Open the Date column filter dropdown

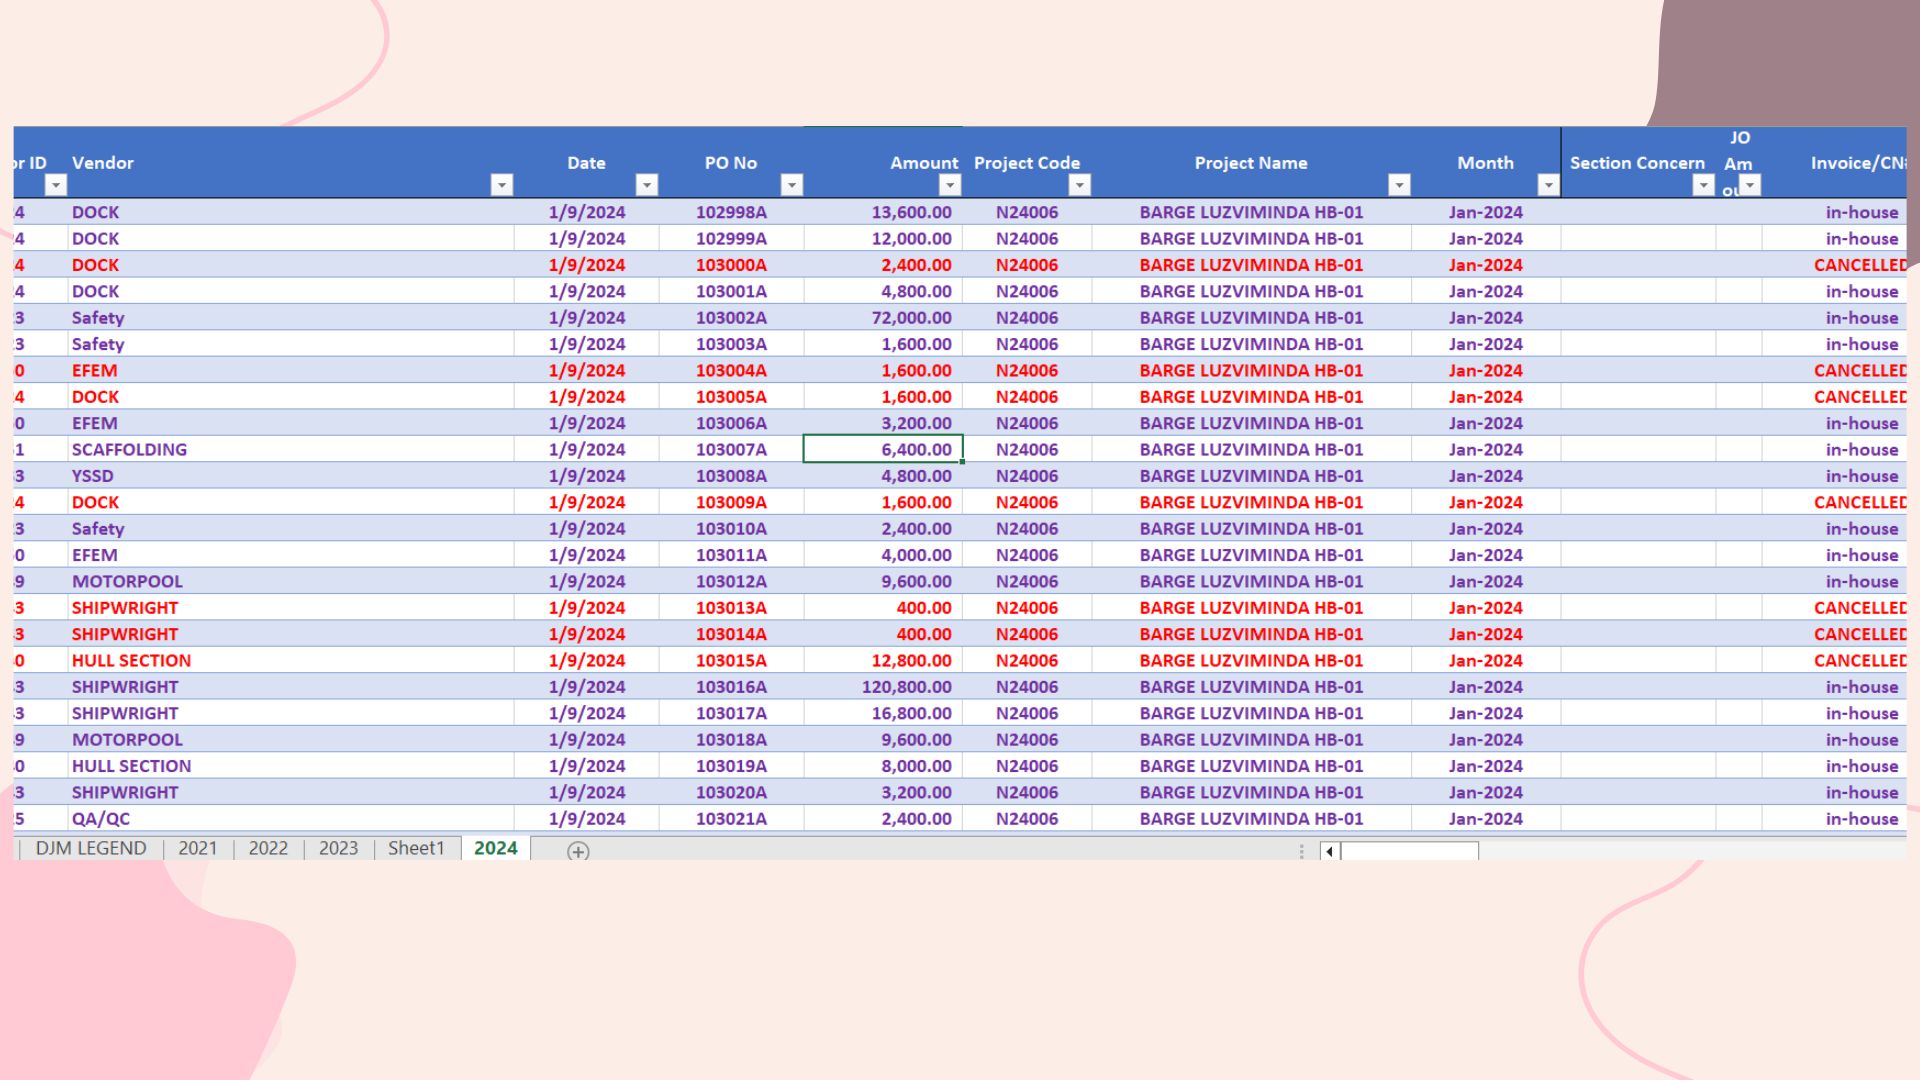pyautogui.click(x=647, y=185)
